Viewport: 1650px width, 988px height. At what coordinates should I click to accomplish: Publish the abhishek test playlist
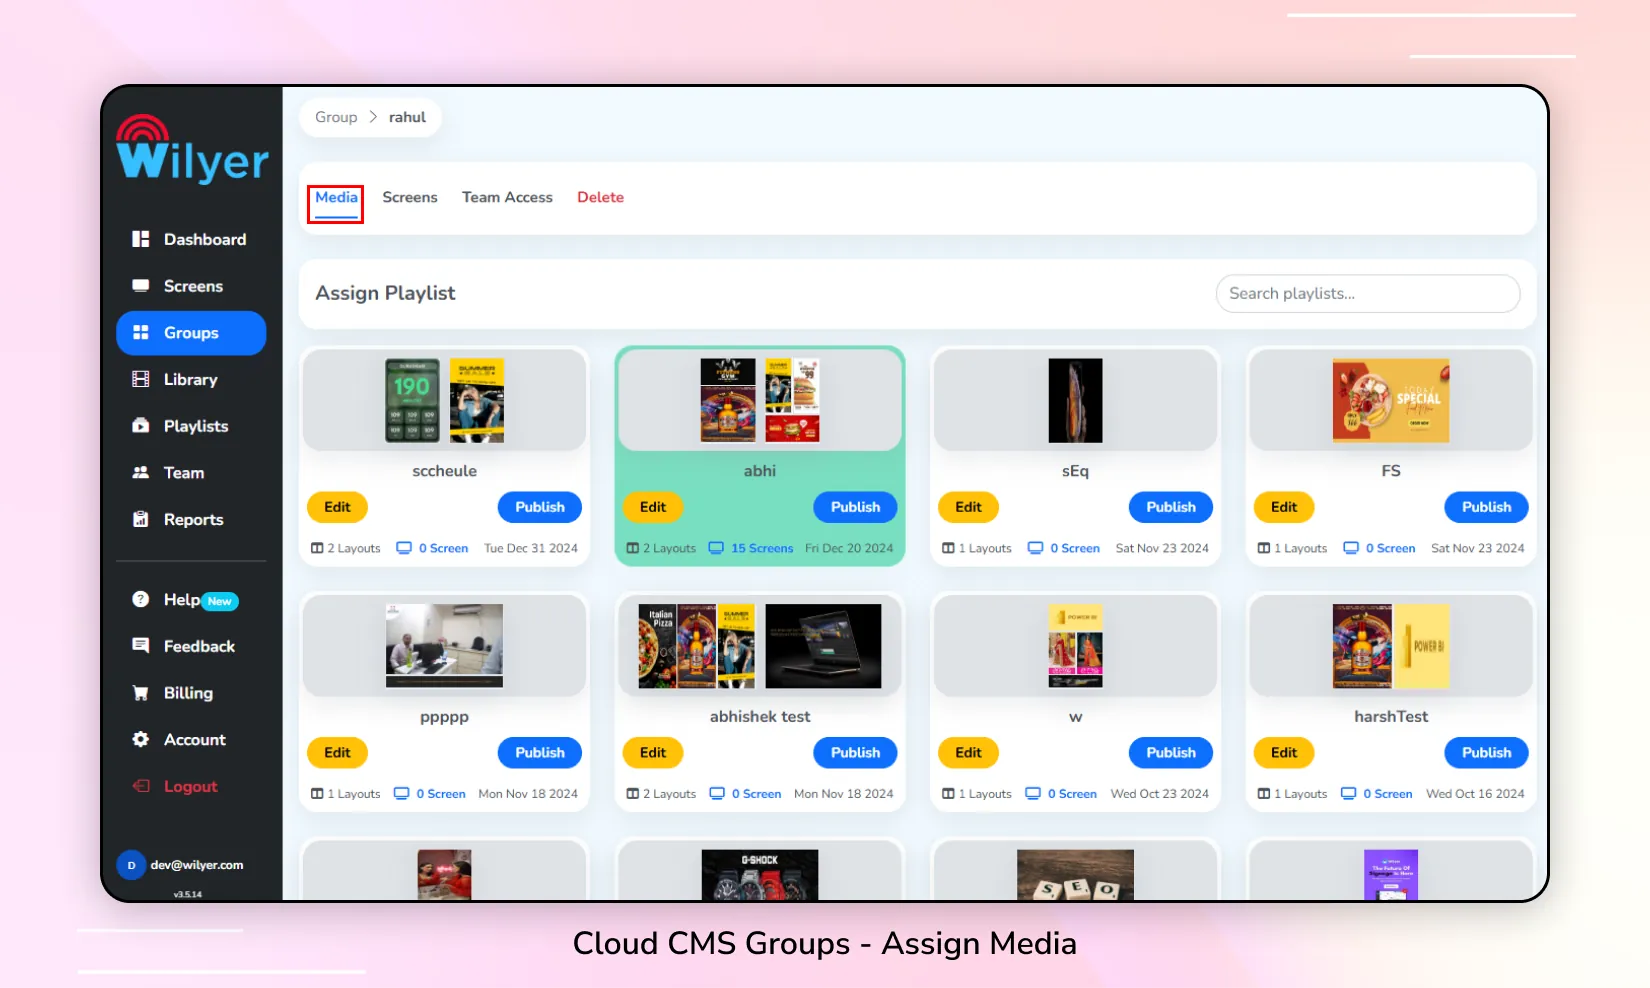(x=855, y=753)
